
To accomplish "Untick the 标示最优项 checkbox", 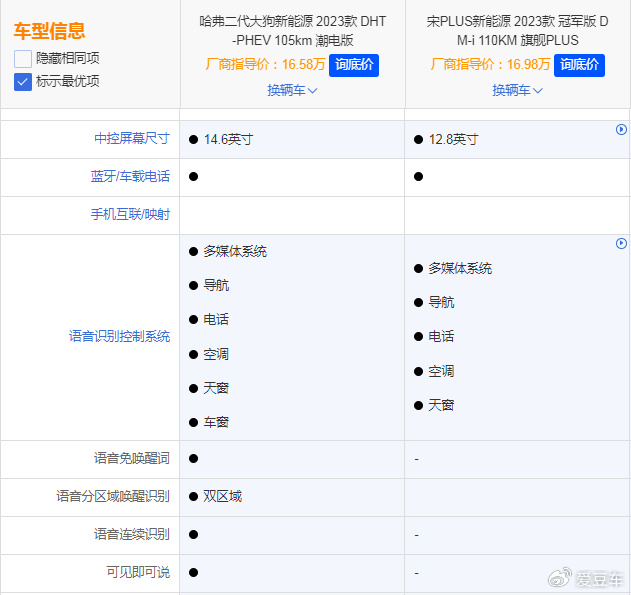I will click(23, 82).
